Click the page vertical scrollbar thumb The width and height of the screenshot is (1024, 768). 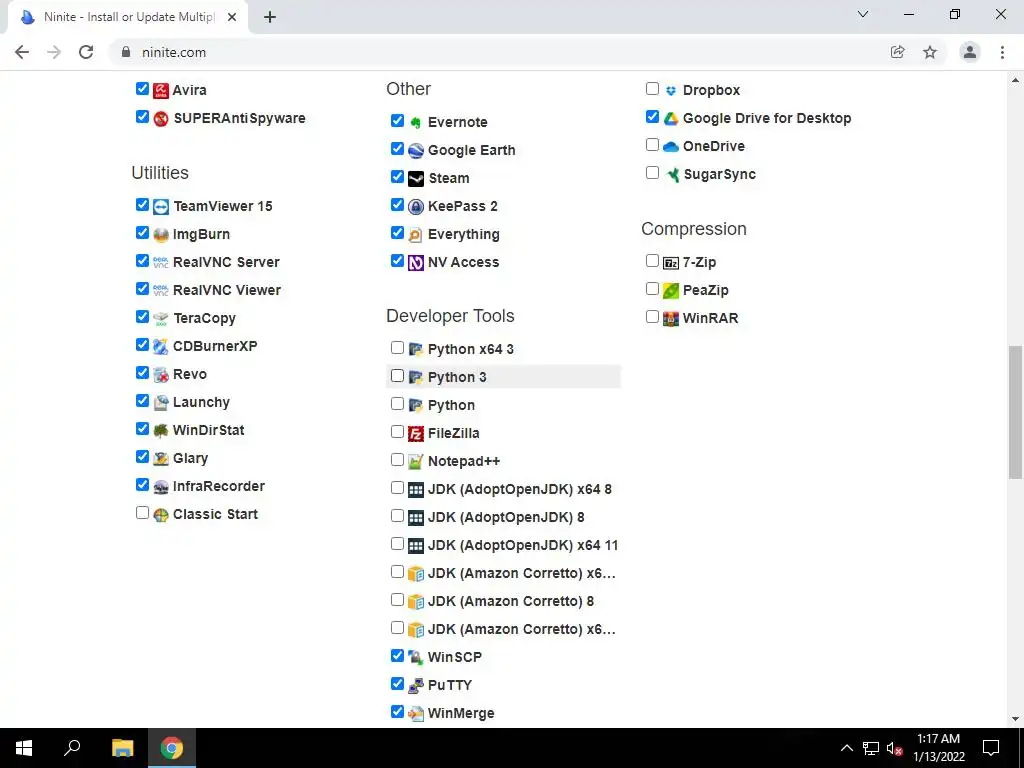[x=1015, y=413]
